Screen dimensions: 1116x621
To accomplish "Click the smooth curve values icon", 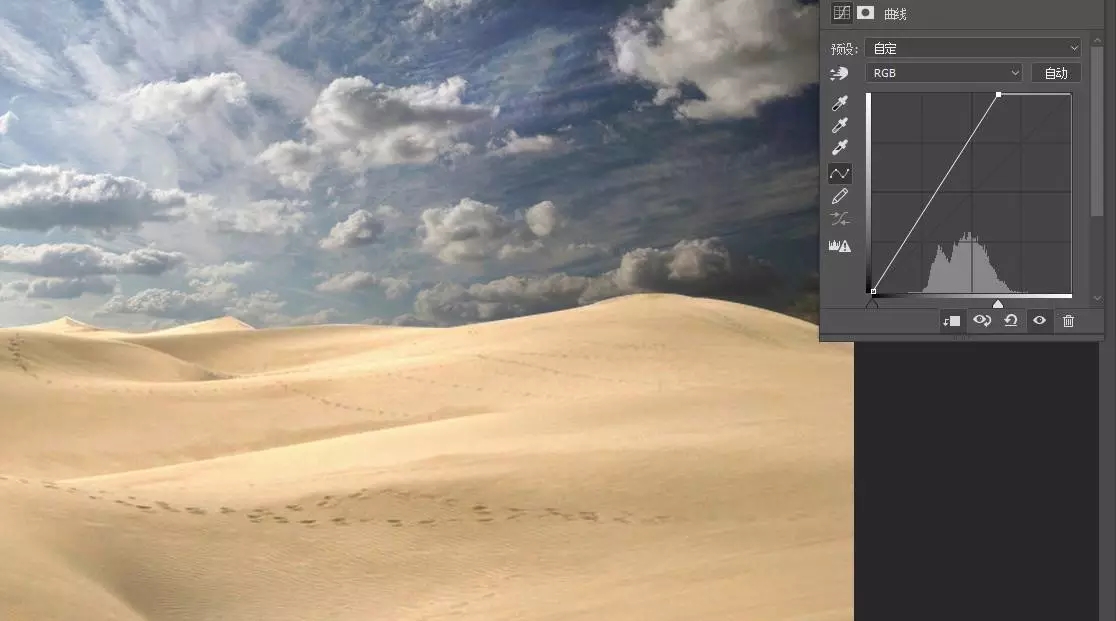I will (840, 219).
